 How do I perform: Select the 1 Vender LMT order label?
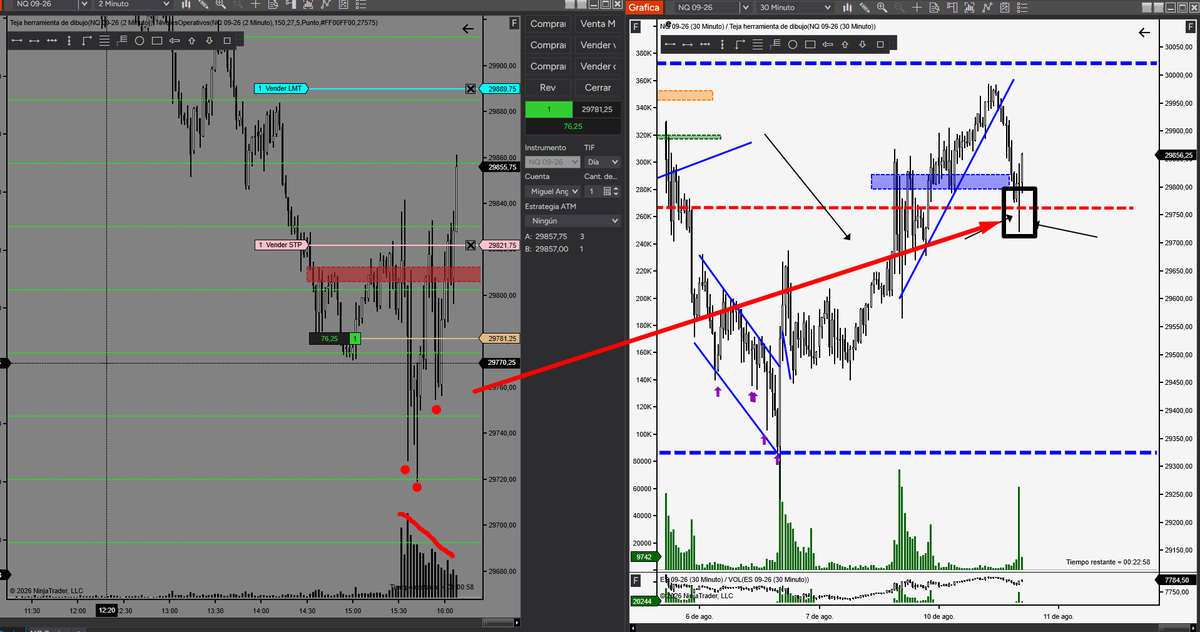[280, 89]
